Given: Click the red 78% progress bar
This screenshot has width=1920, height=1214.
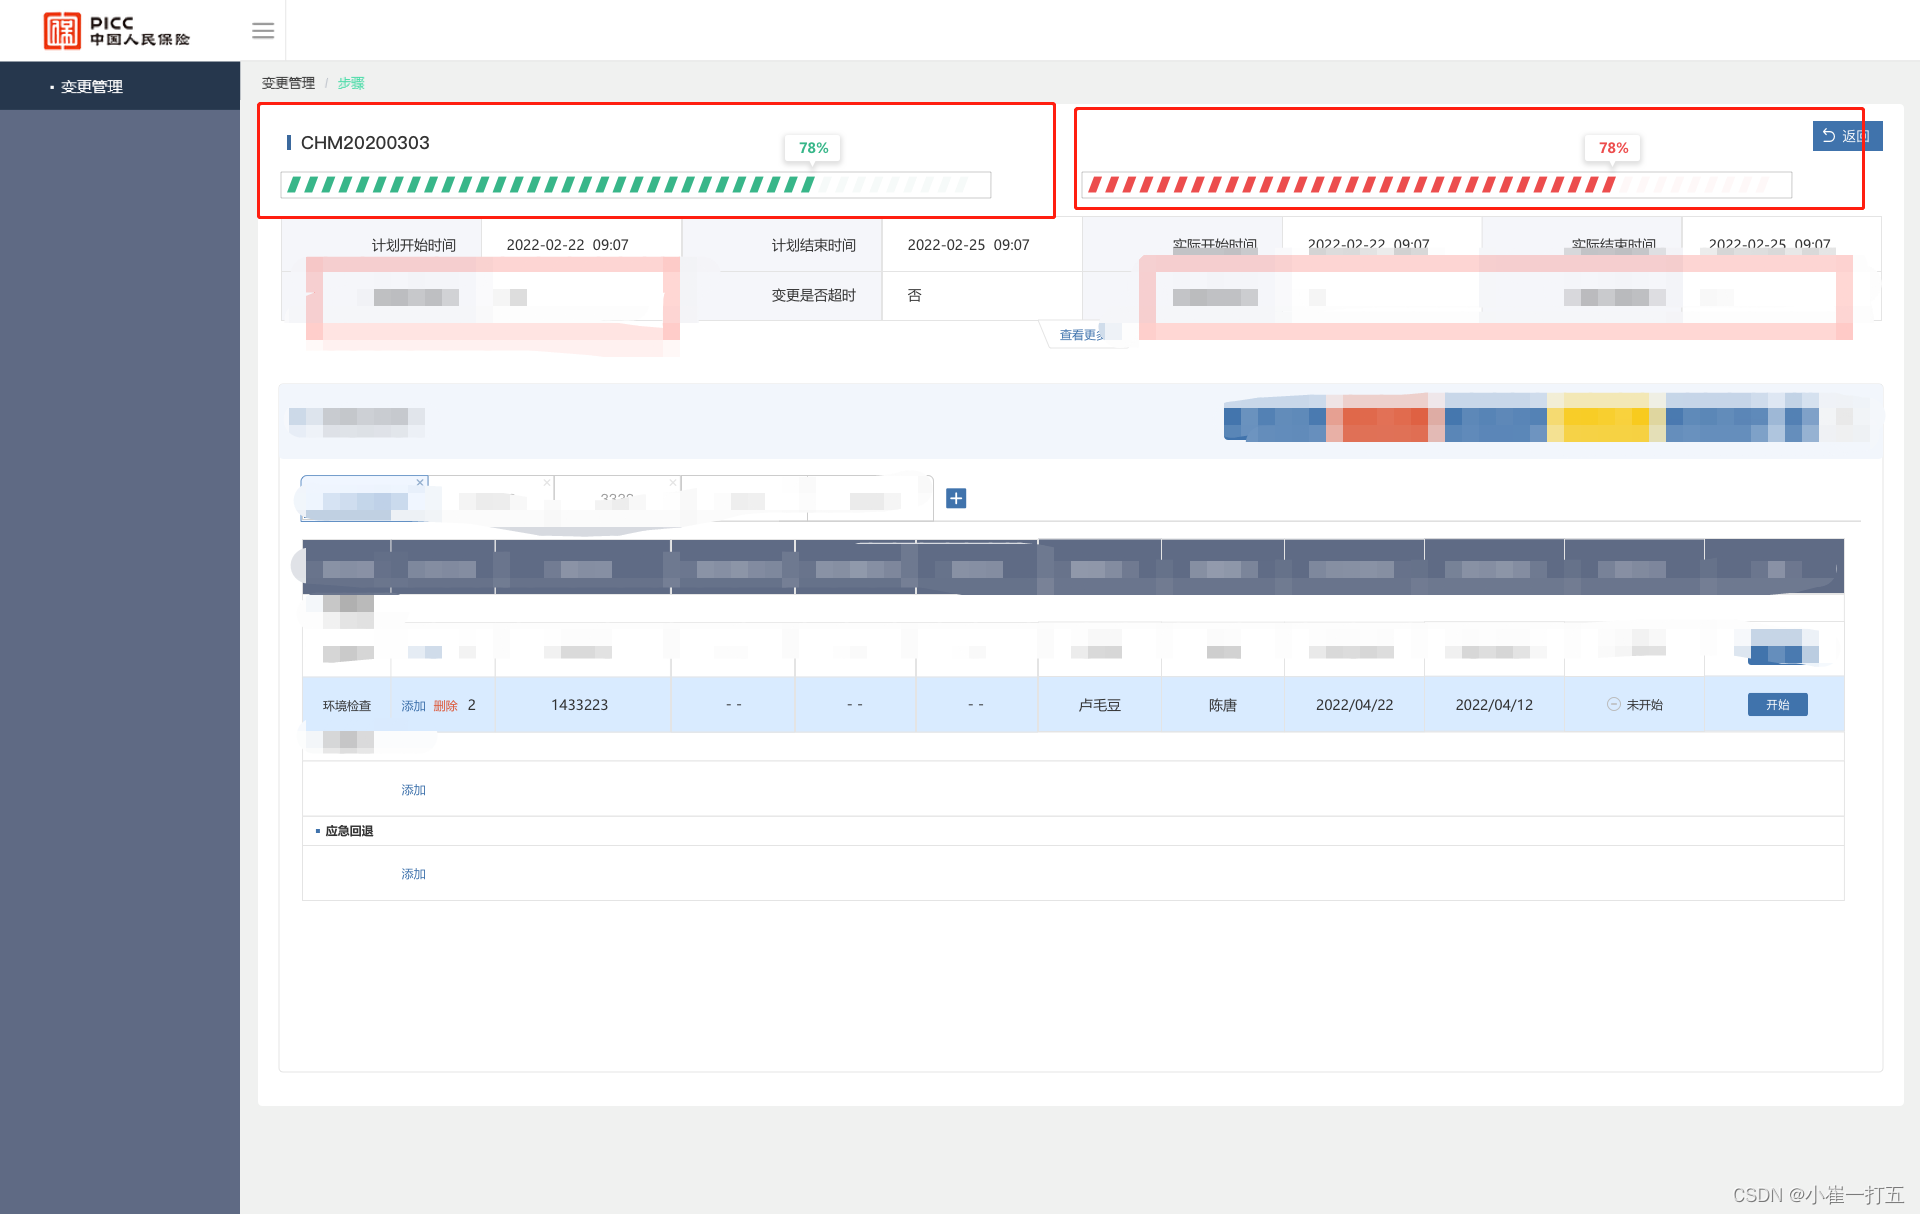Looking at the screenshot, I should 1435,185.
